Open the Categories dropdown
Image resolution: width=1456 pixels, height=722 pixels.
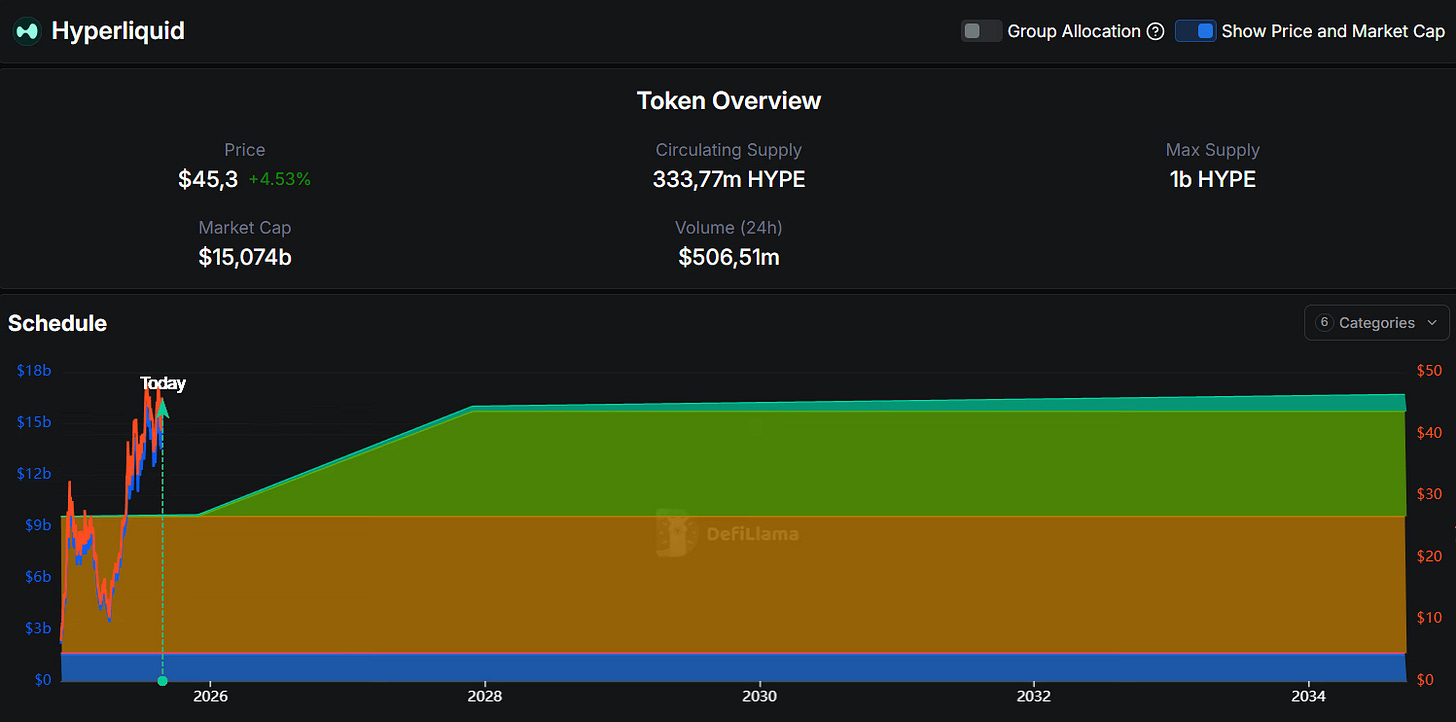point(1376,323)
